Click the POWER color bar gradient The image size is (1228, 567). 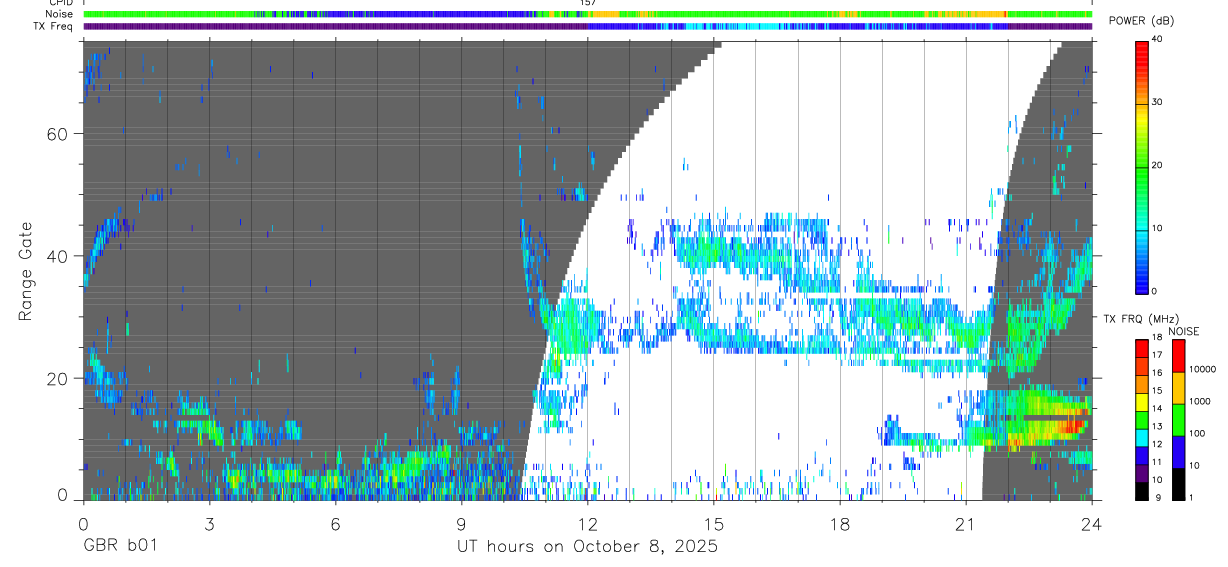pyautogui.click(x=1142, y=166)
